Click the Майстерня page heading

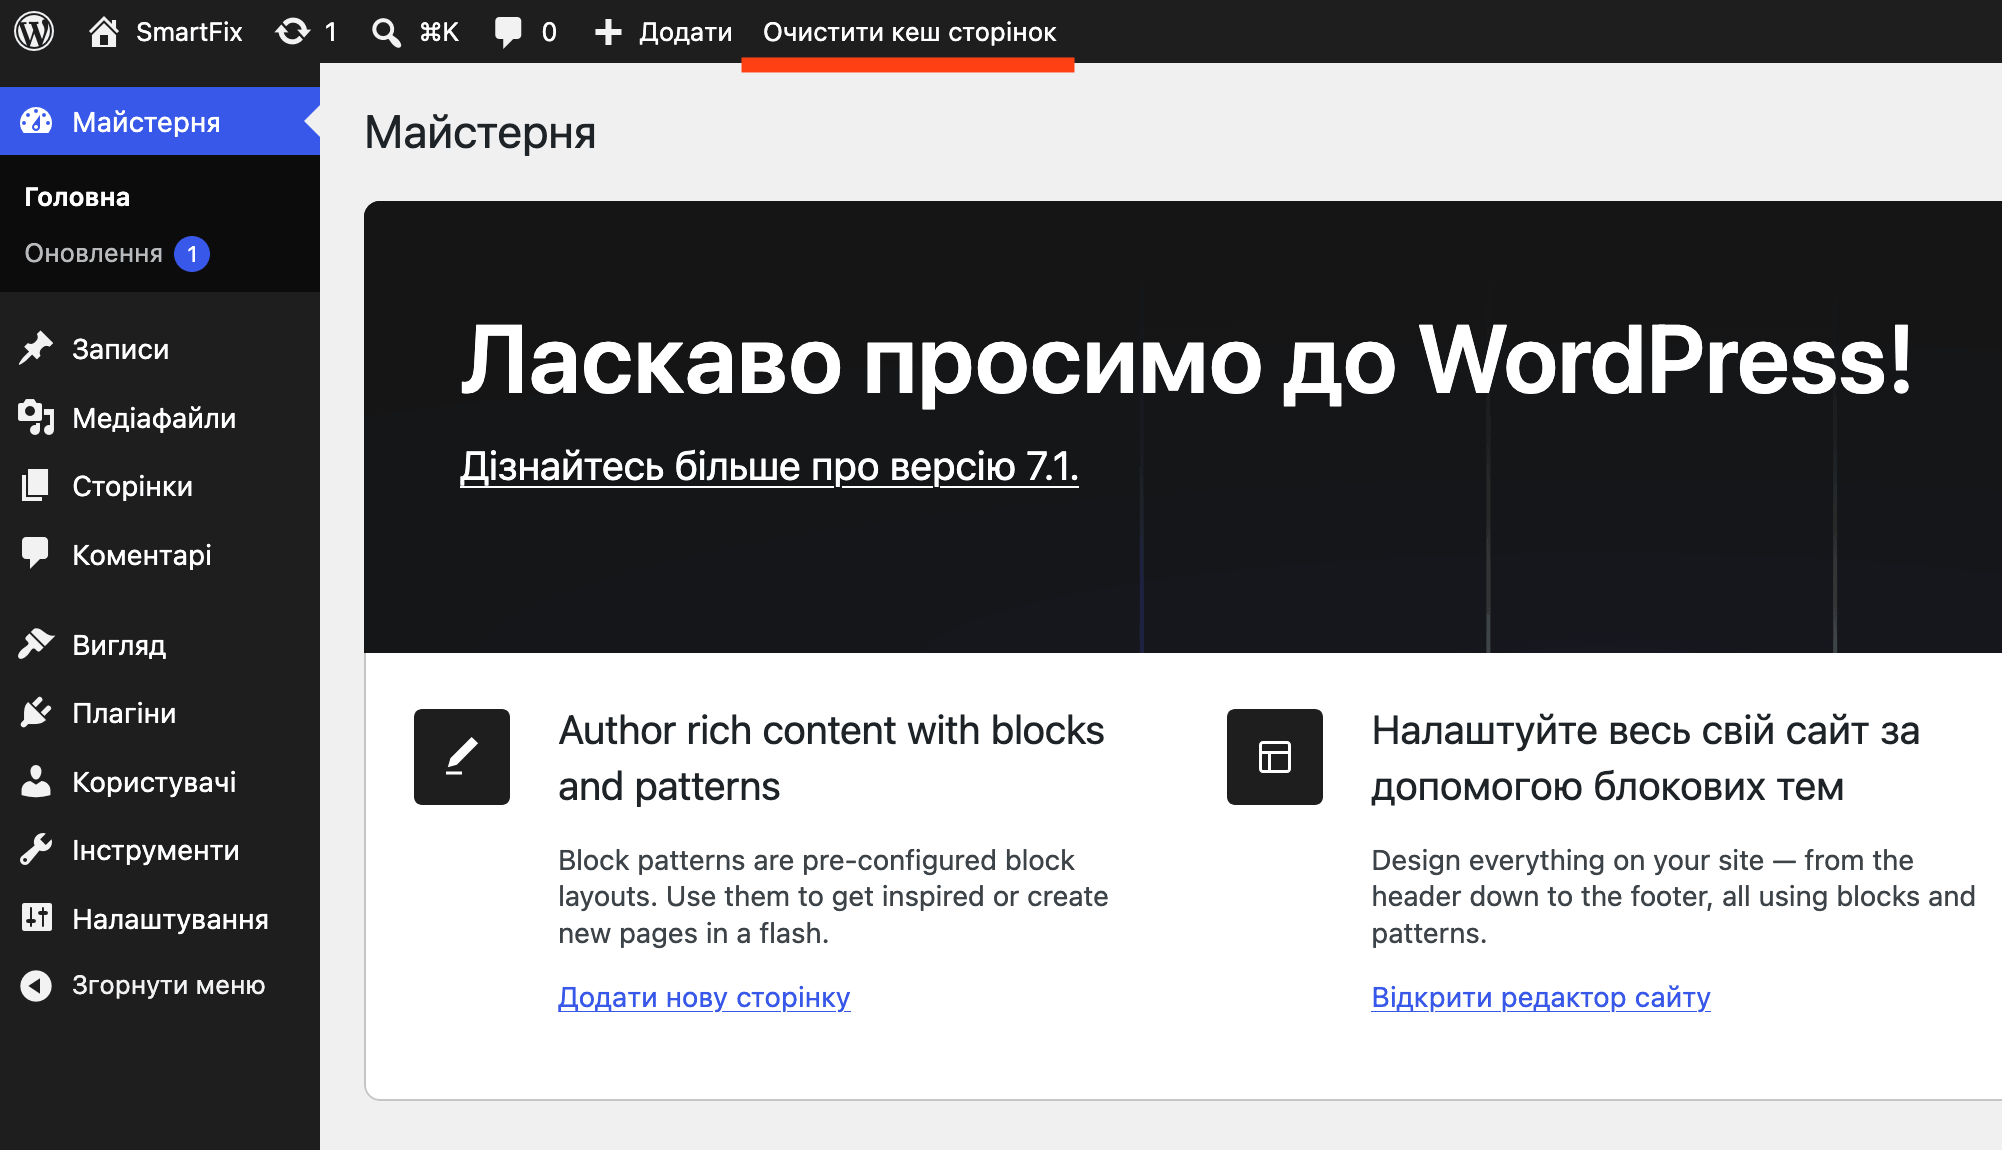click(480, 132)
